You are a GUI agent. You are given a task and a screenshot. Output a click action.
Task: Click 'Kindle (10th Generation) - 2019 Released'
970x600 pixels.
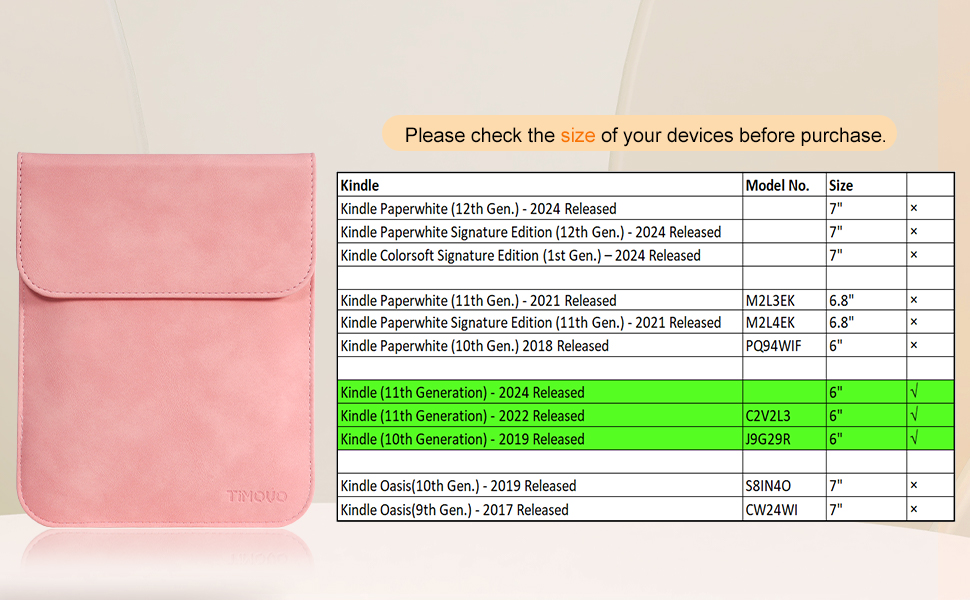click(x=462, y=439)
